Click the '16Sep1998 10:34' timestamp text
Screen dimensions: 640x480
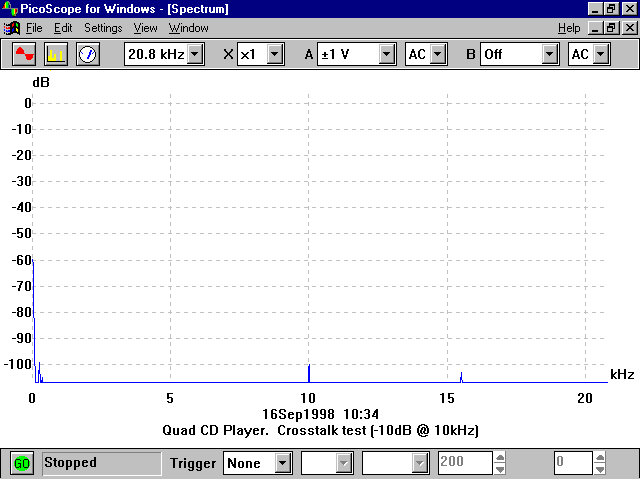[320, 414]
